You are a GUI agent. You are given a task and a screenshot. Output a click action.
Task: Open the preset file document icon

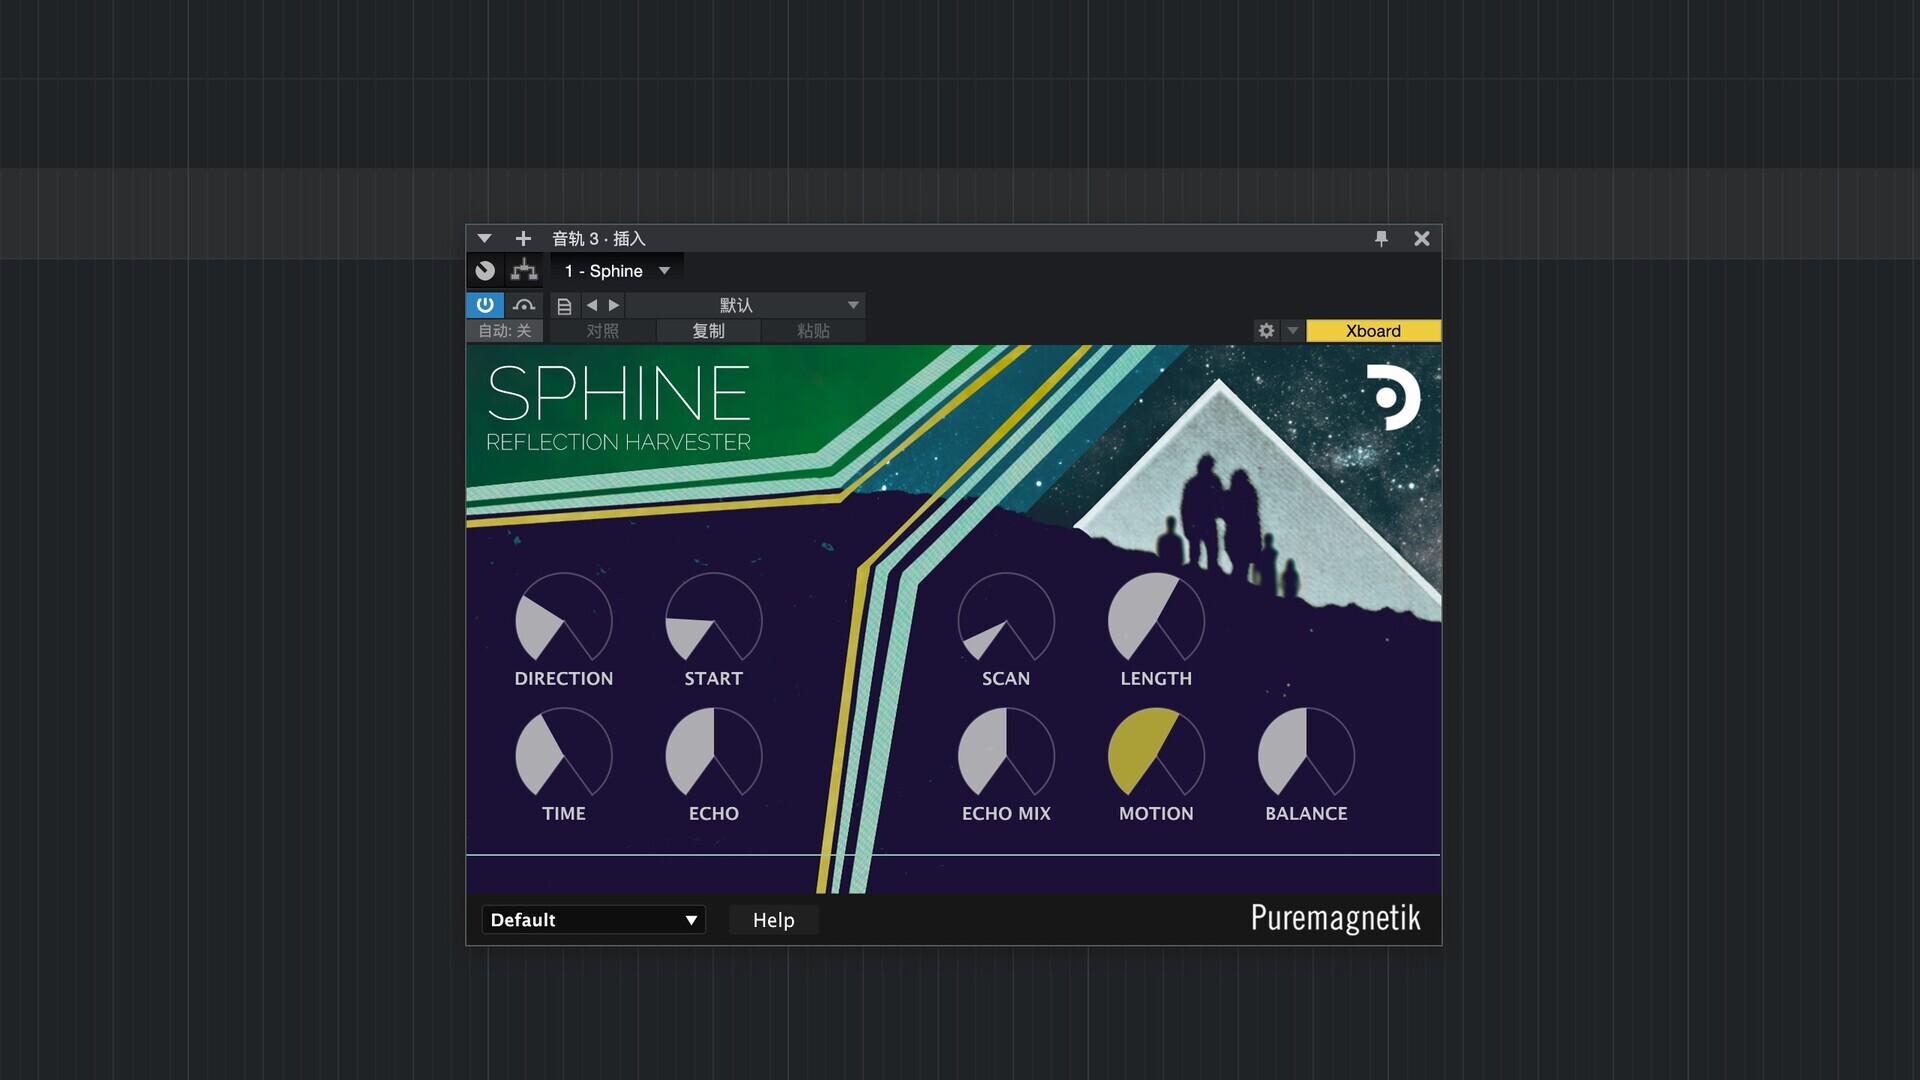coord(564,306)
